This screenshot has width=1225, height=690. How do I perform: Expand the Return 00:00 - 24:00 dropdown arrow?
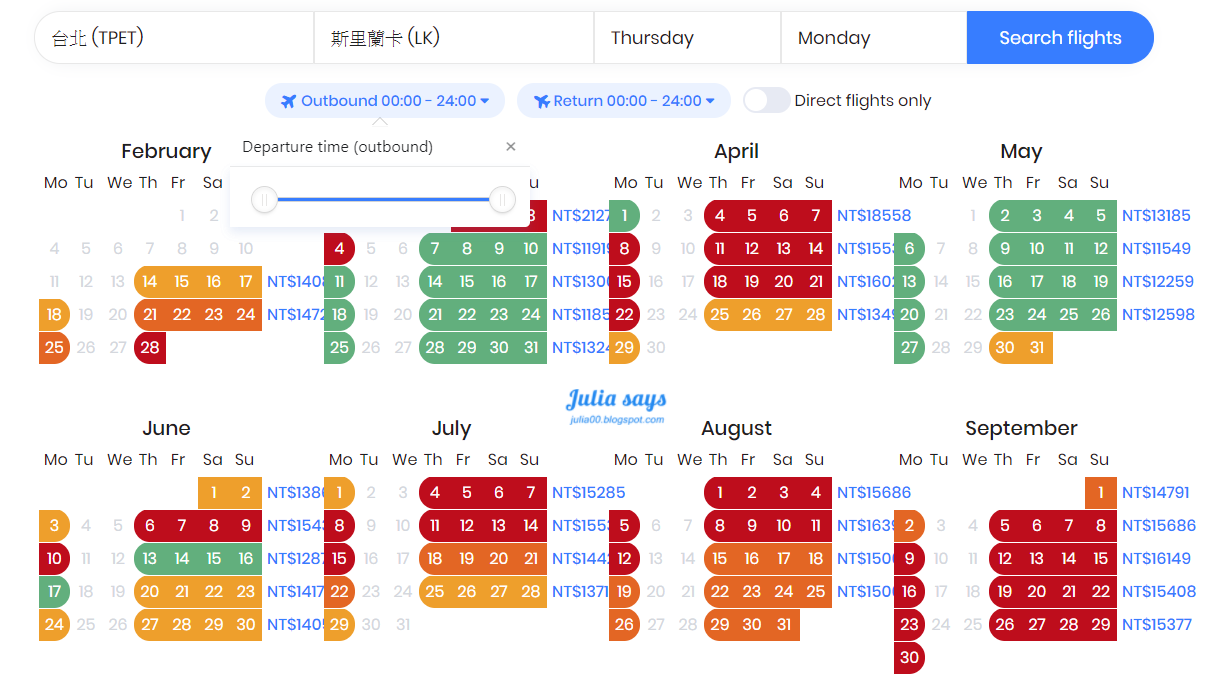pyautogui.click(x=710, y=101)
